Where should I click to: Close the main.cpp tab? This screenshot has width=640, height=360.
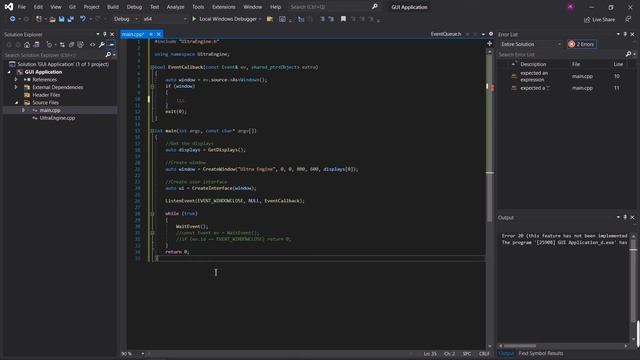[x=159, y=34]
